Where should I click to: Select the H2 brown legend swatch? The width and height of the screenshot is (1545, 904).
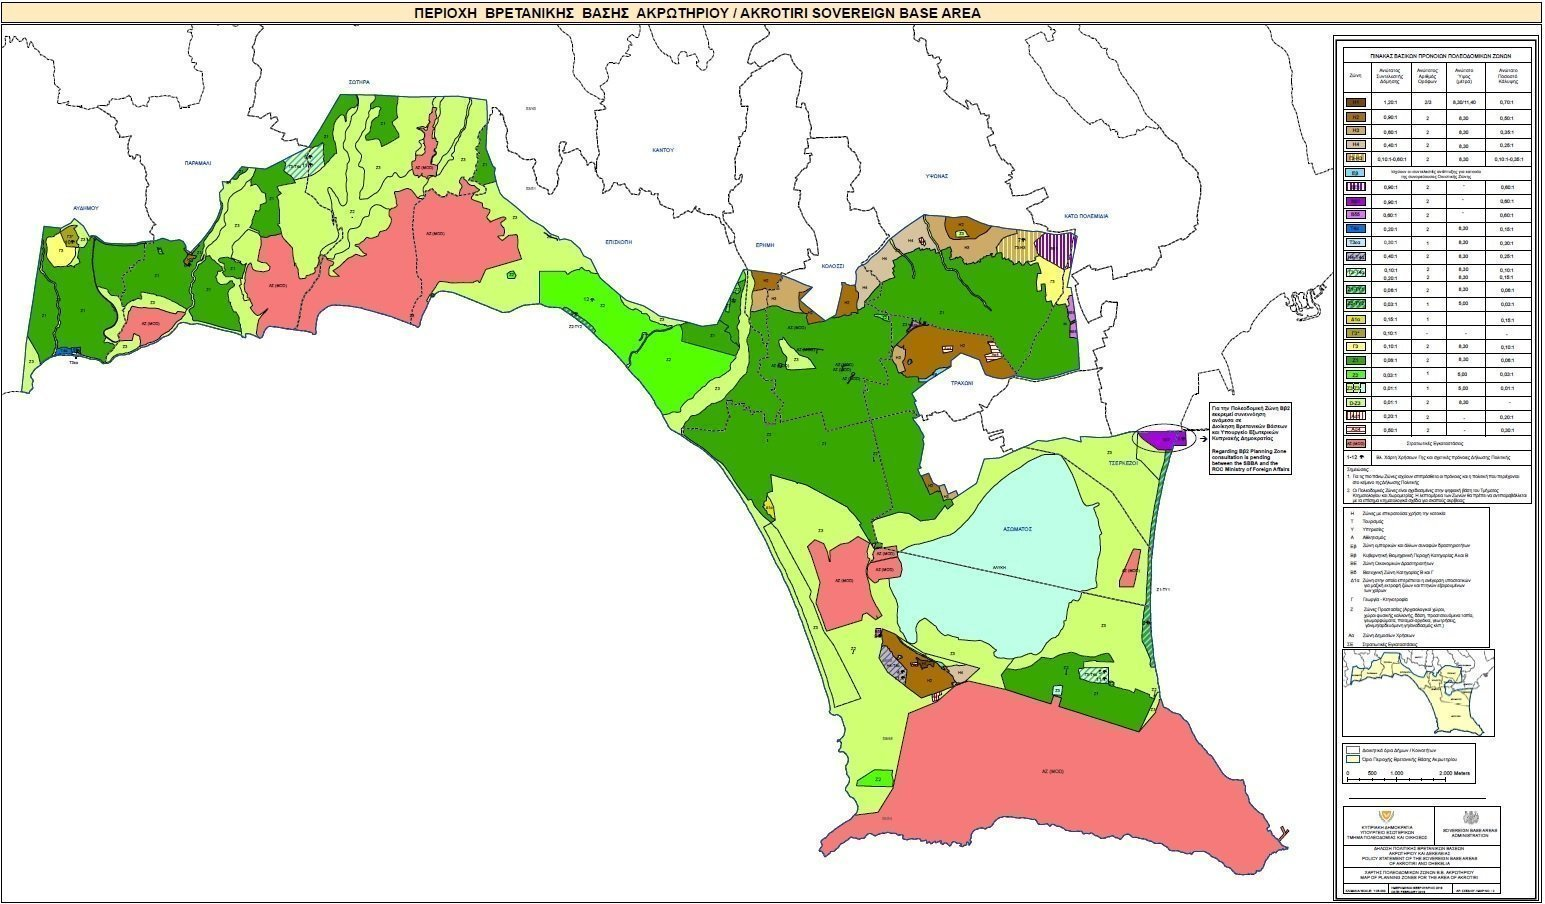pos(1356,116)
